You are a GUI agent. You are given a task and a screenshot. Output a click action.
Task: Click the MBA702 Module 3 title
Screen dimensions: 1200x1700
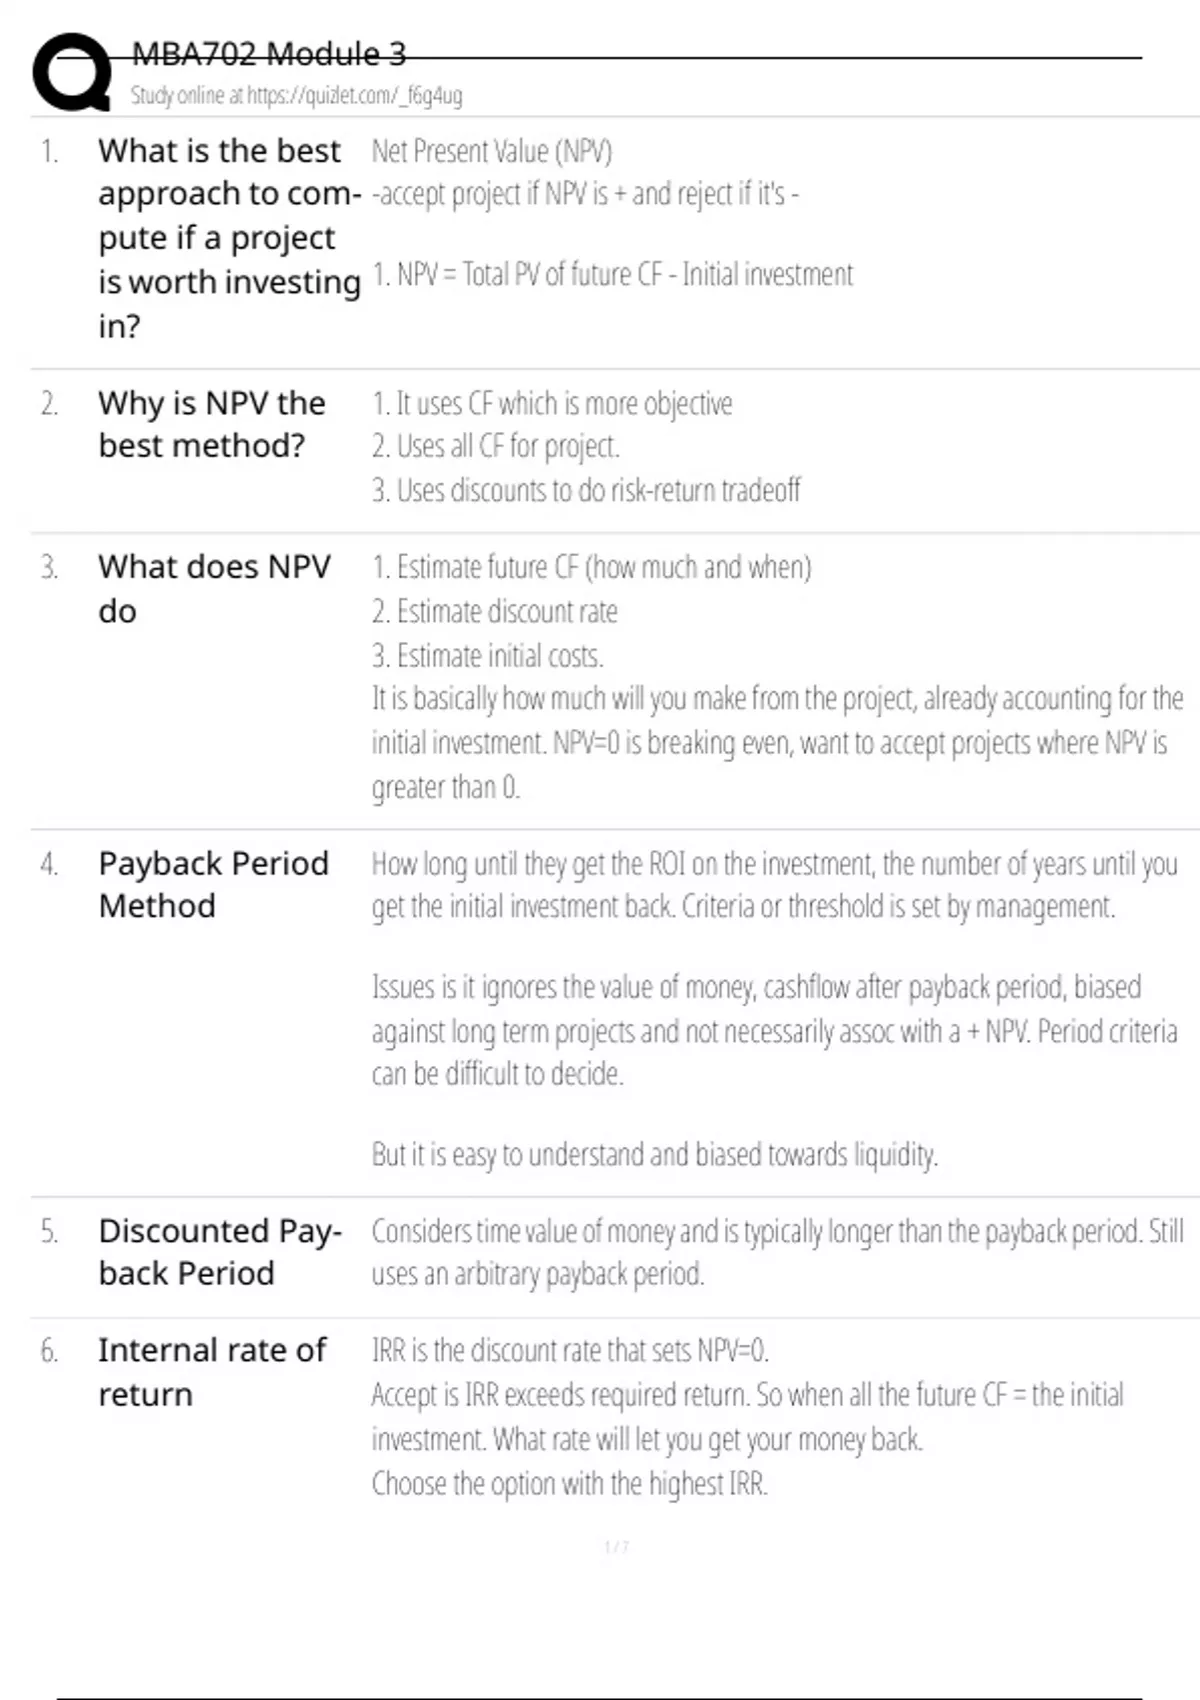point(268,54)
